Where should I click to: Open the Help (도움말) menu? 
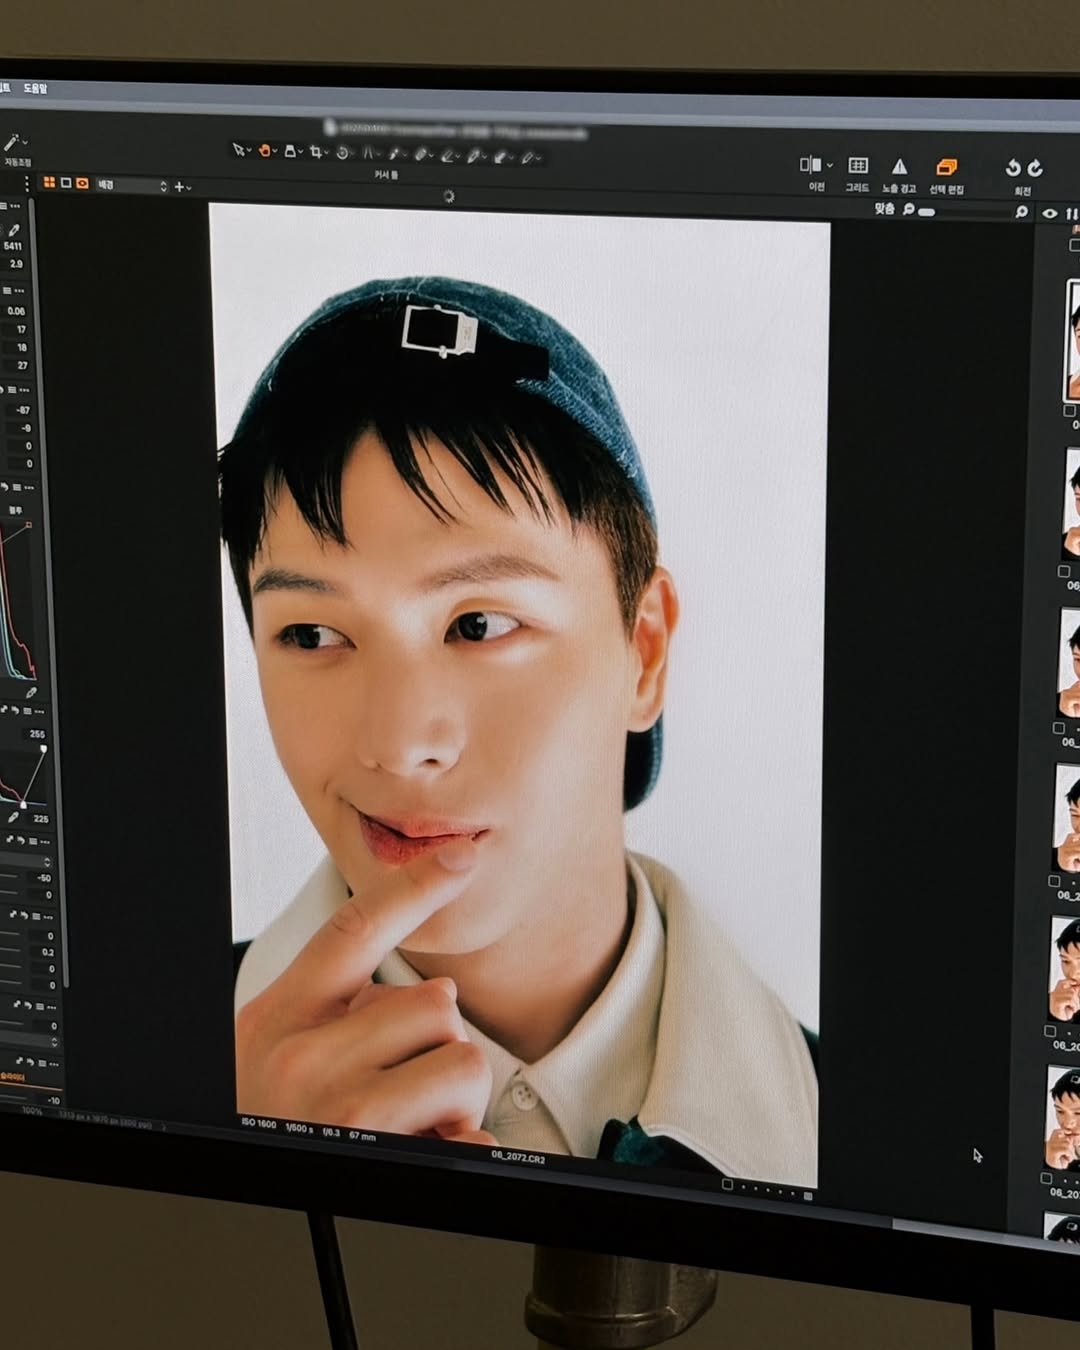click(x=35, y=89)
